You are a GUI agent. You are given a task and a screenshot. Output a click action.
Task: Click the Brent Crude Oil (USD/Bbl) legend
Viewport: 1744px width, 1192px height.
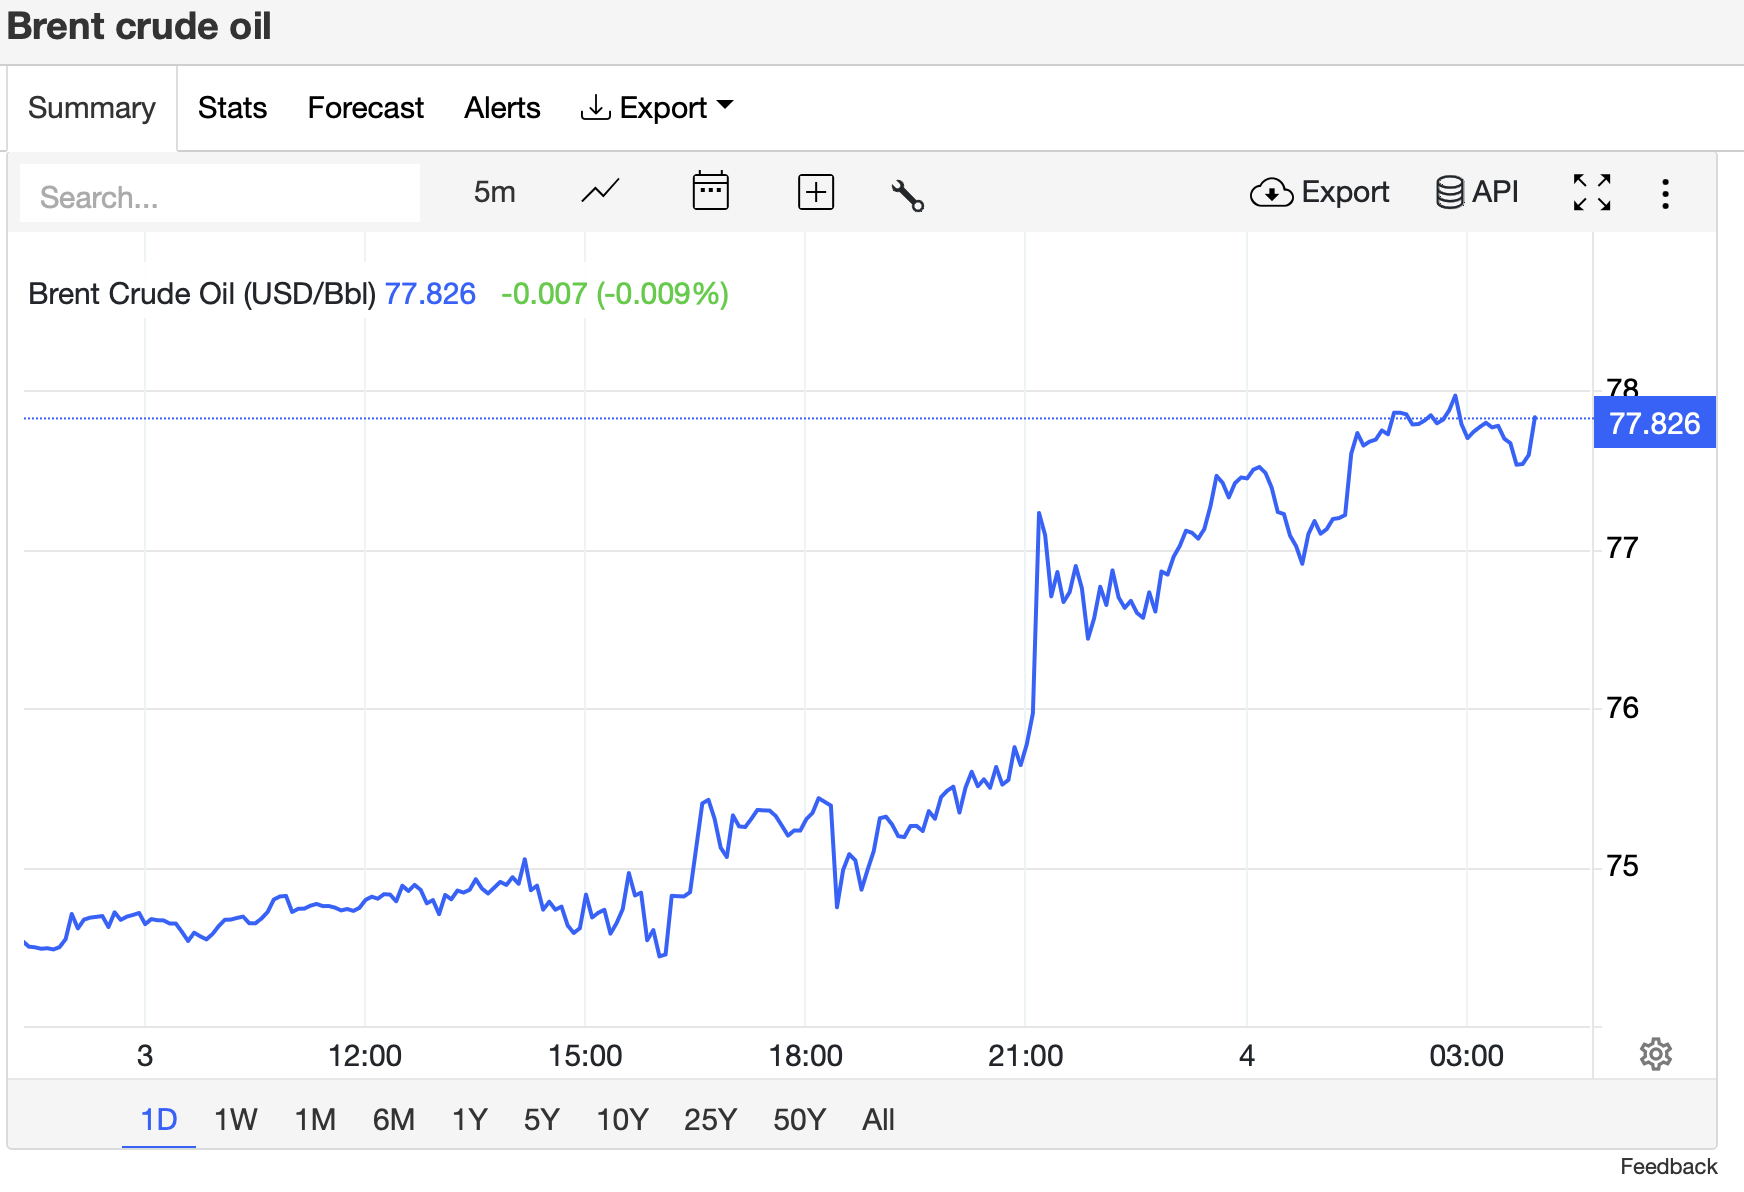202,294
